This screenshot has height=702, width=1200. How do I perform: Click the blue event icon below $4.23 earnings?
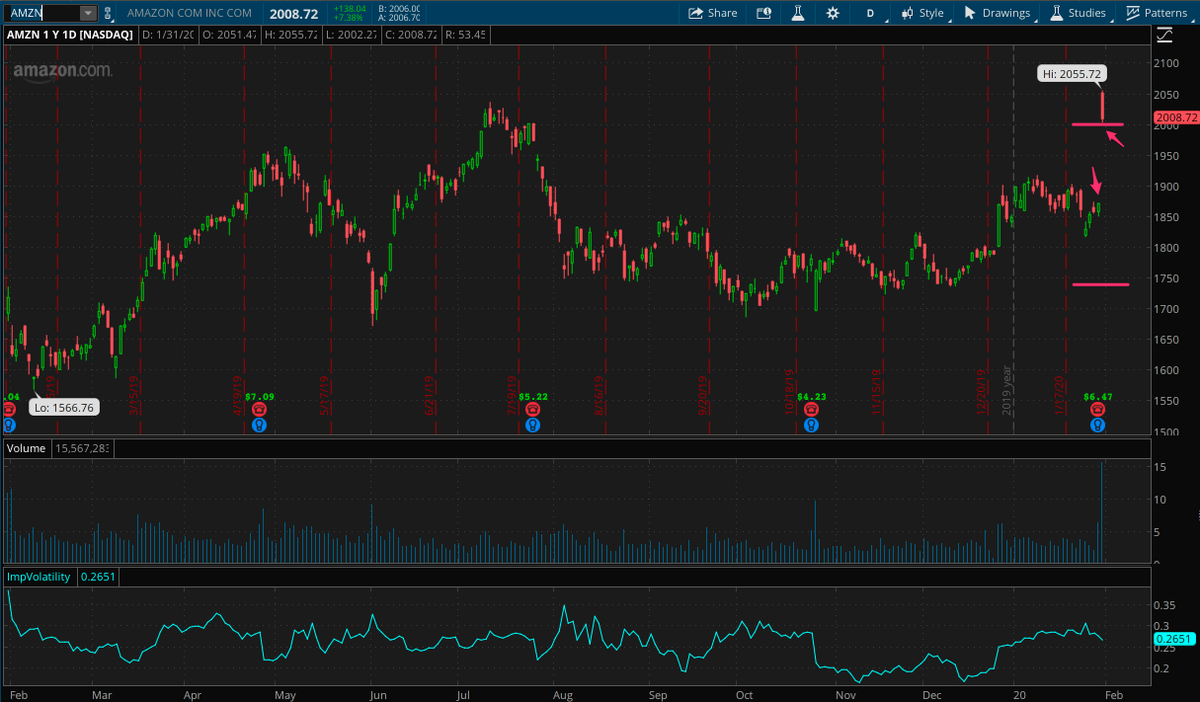coord(810,424)
